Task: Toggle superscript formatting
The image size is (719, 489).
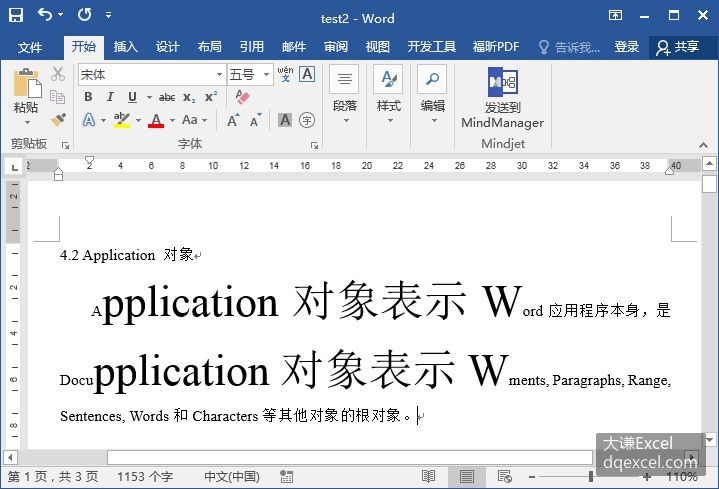Action: 211,97
